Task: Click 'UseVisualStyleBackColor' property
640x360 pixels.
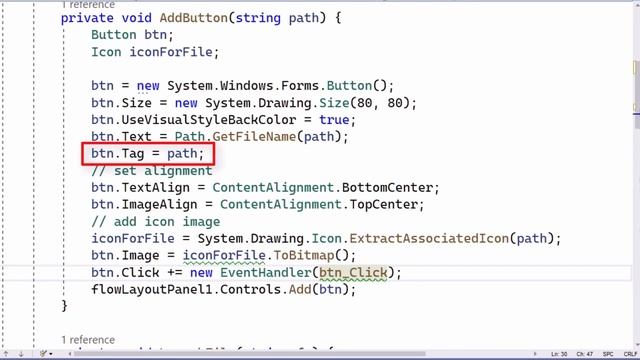Action: click(x=209, y=120)
